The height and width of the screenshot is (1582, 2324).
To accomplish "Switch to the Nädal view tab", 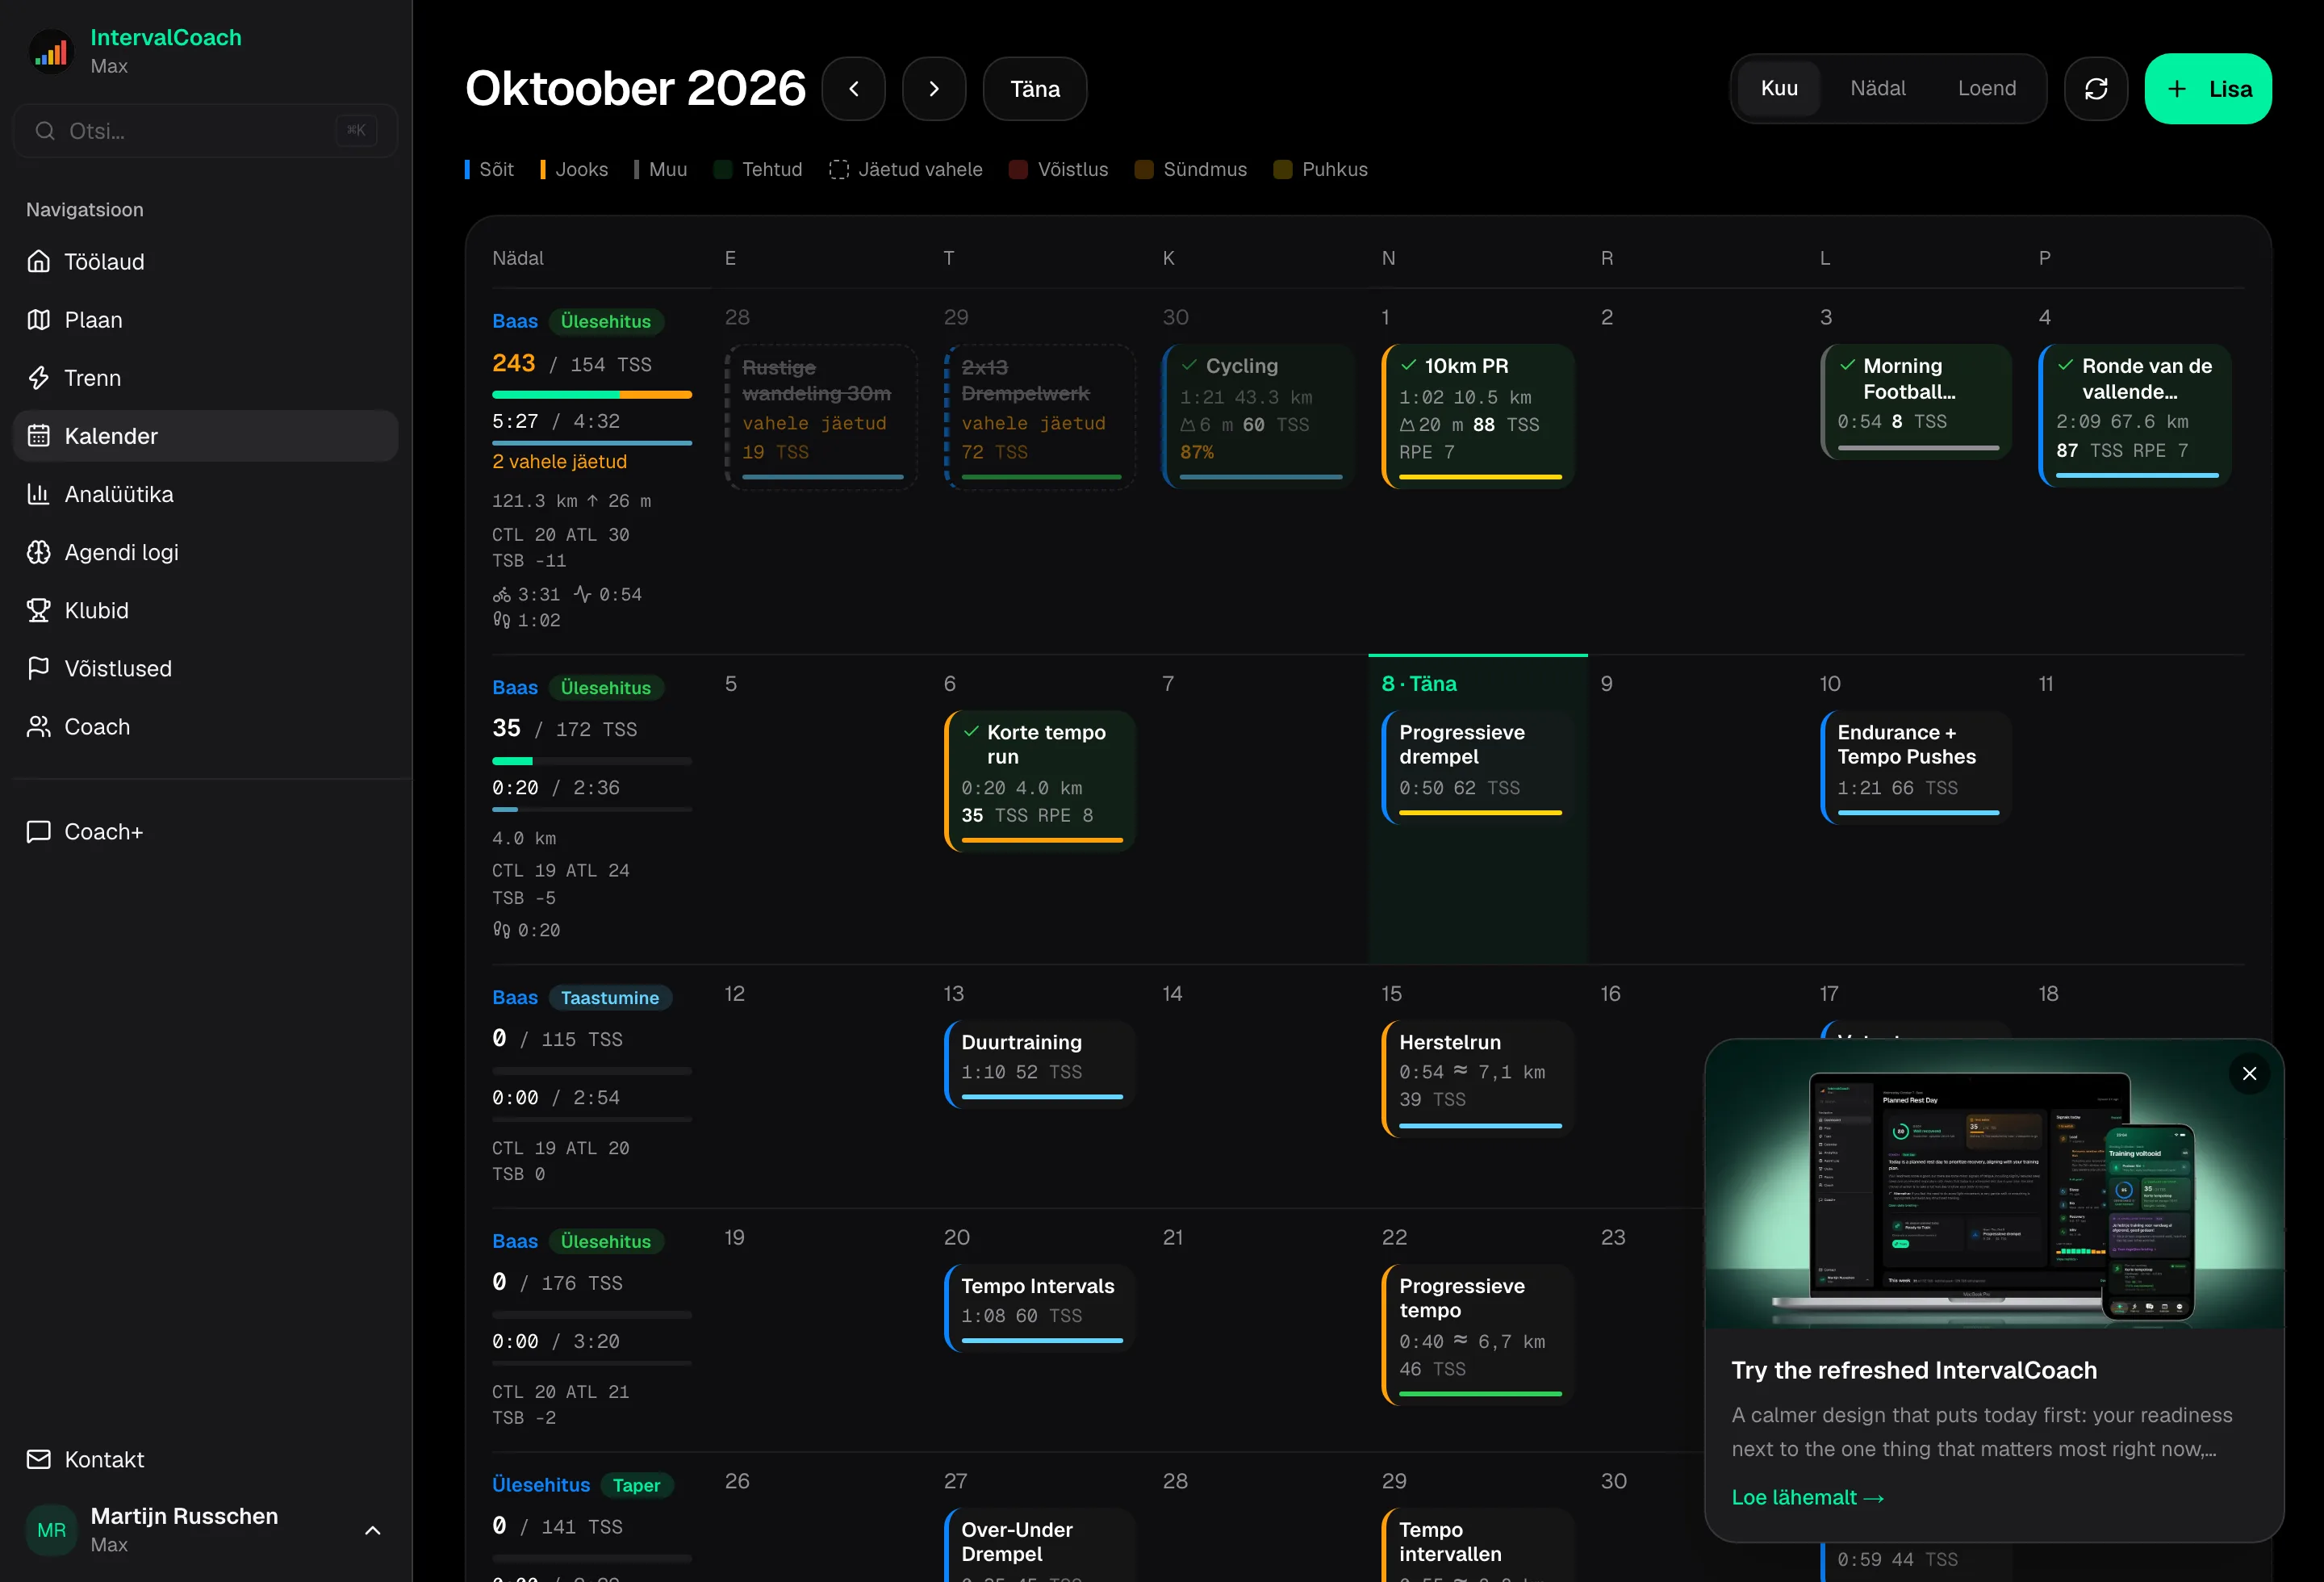I will (1878, 89).
